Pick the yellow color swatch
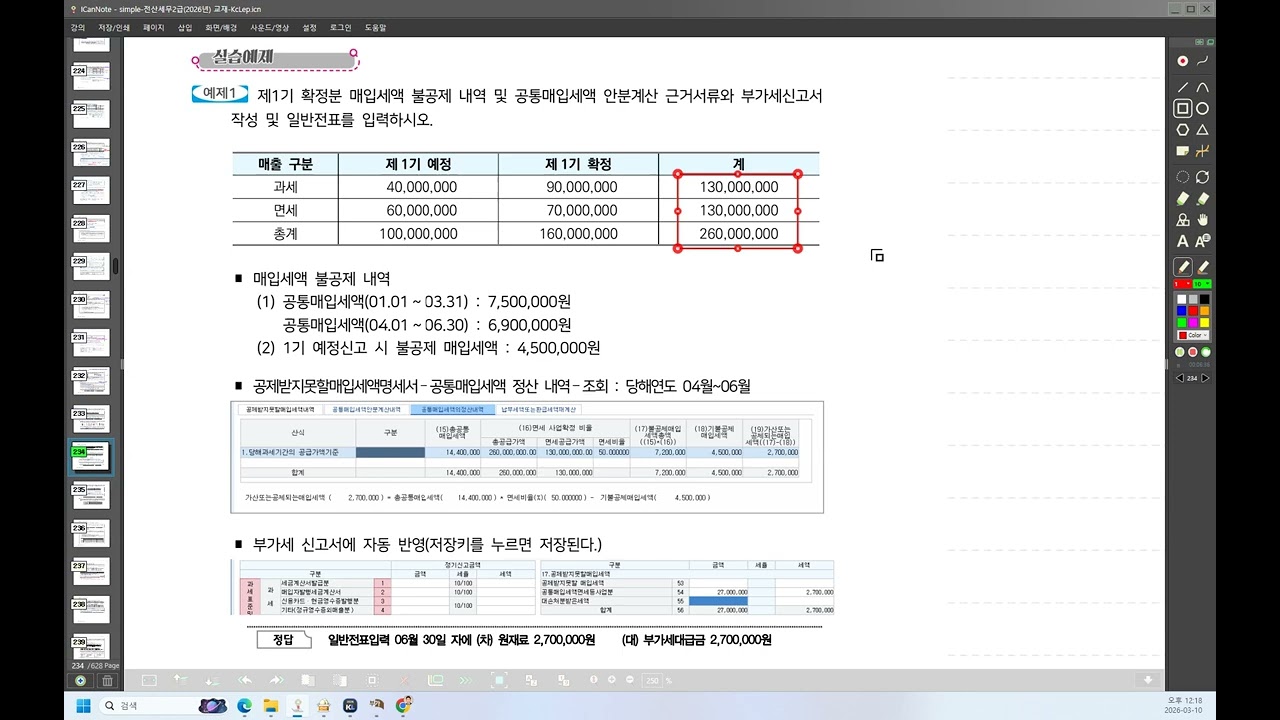The height and width of the screenshot is (720, 1280). pyautogui.click(x=1205, y=322)
